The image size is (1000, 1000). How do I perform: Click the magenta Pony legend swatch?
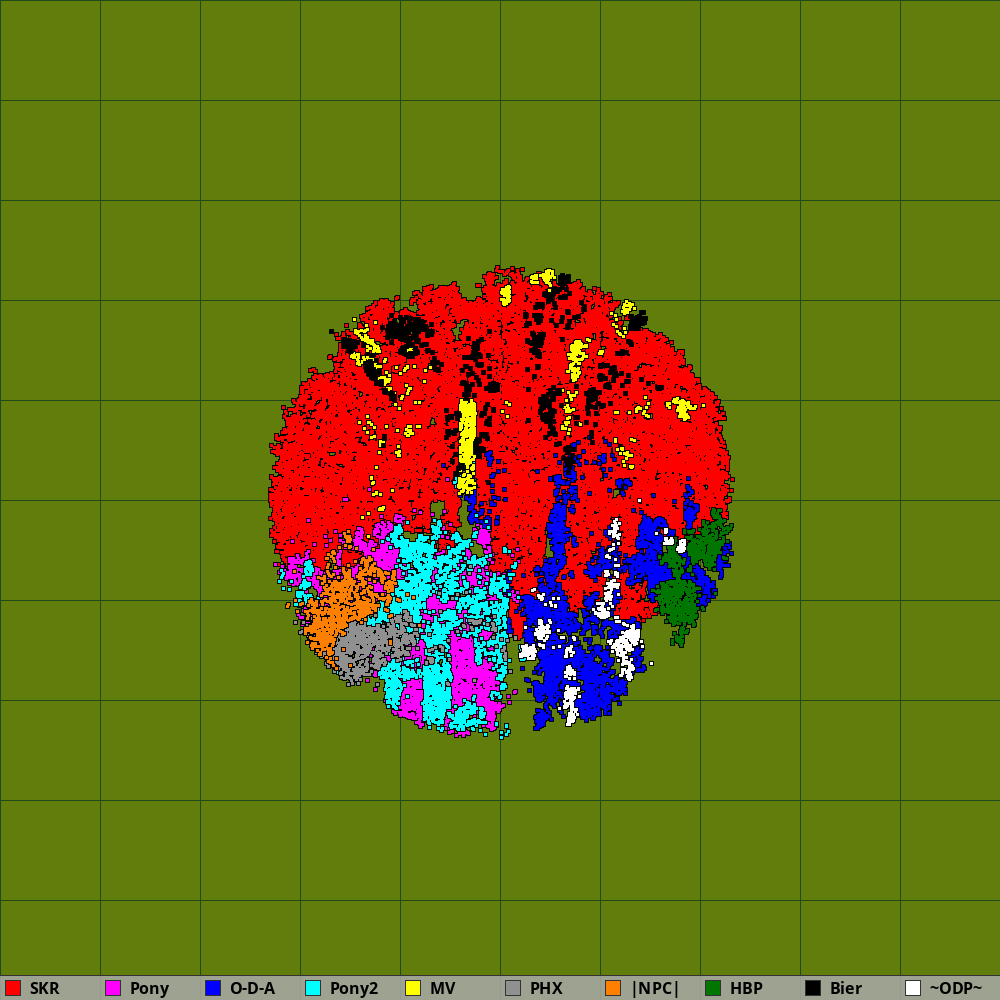pyautogui.click(x=113, y=988)
